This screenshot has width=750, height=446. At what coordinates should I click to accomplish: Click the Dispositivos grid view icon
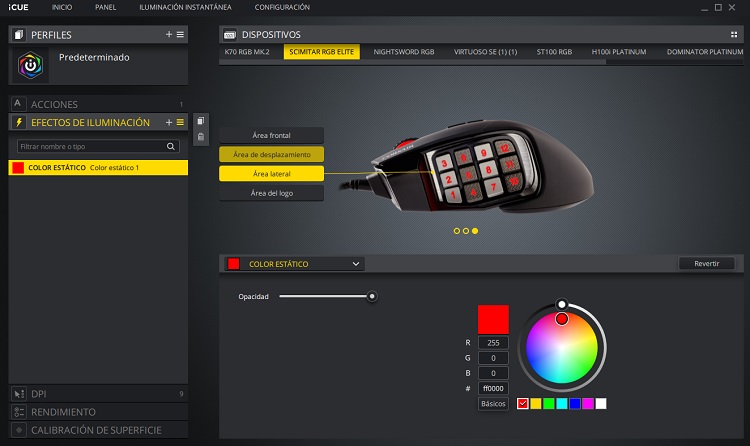point(734,34)
